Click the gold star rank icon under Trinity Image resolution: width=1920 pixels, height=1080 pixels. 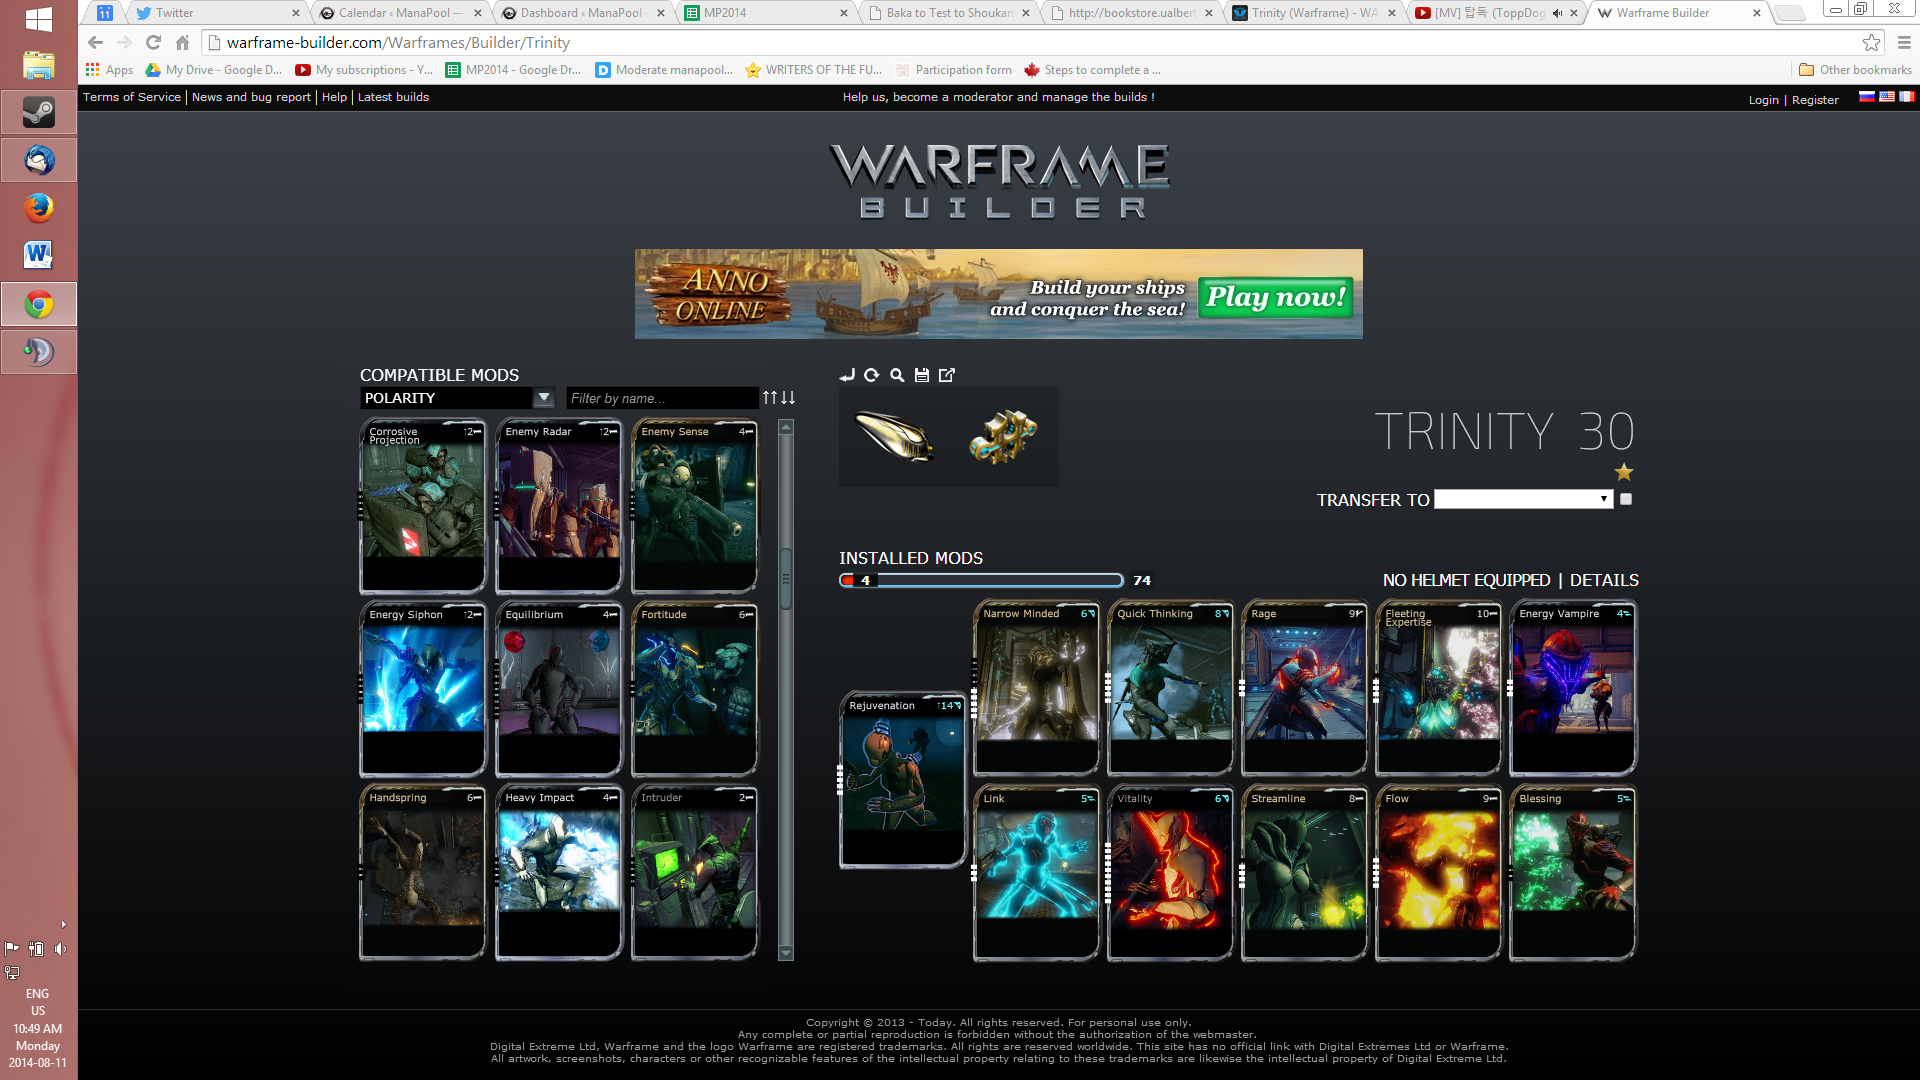tap(1624, 472)
